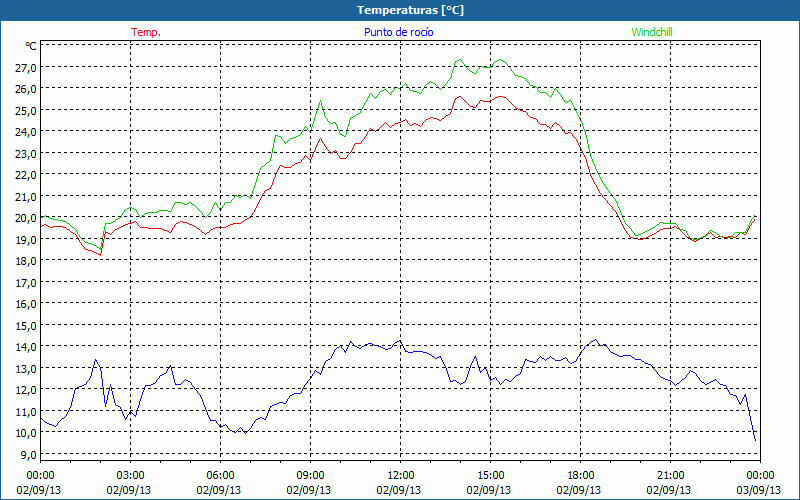Screen dimensions: 800x500
Task: Click the 09:00 time axis label
Action: [x=311, y=476]
